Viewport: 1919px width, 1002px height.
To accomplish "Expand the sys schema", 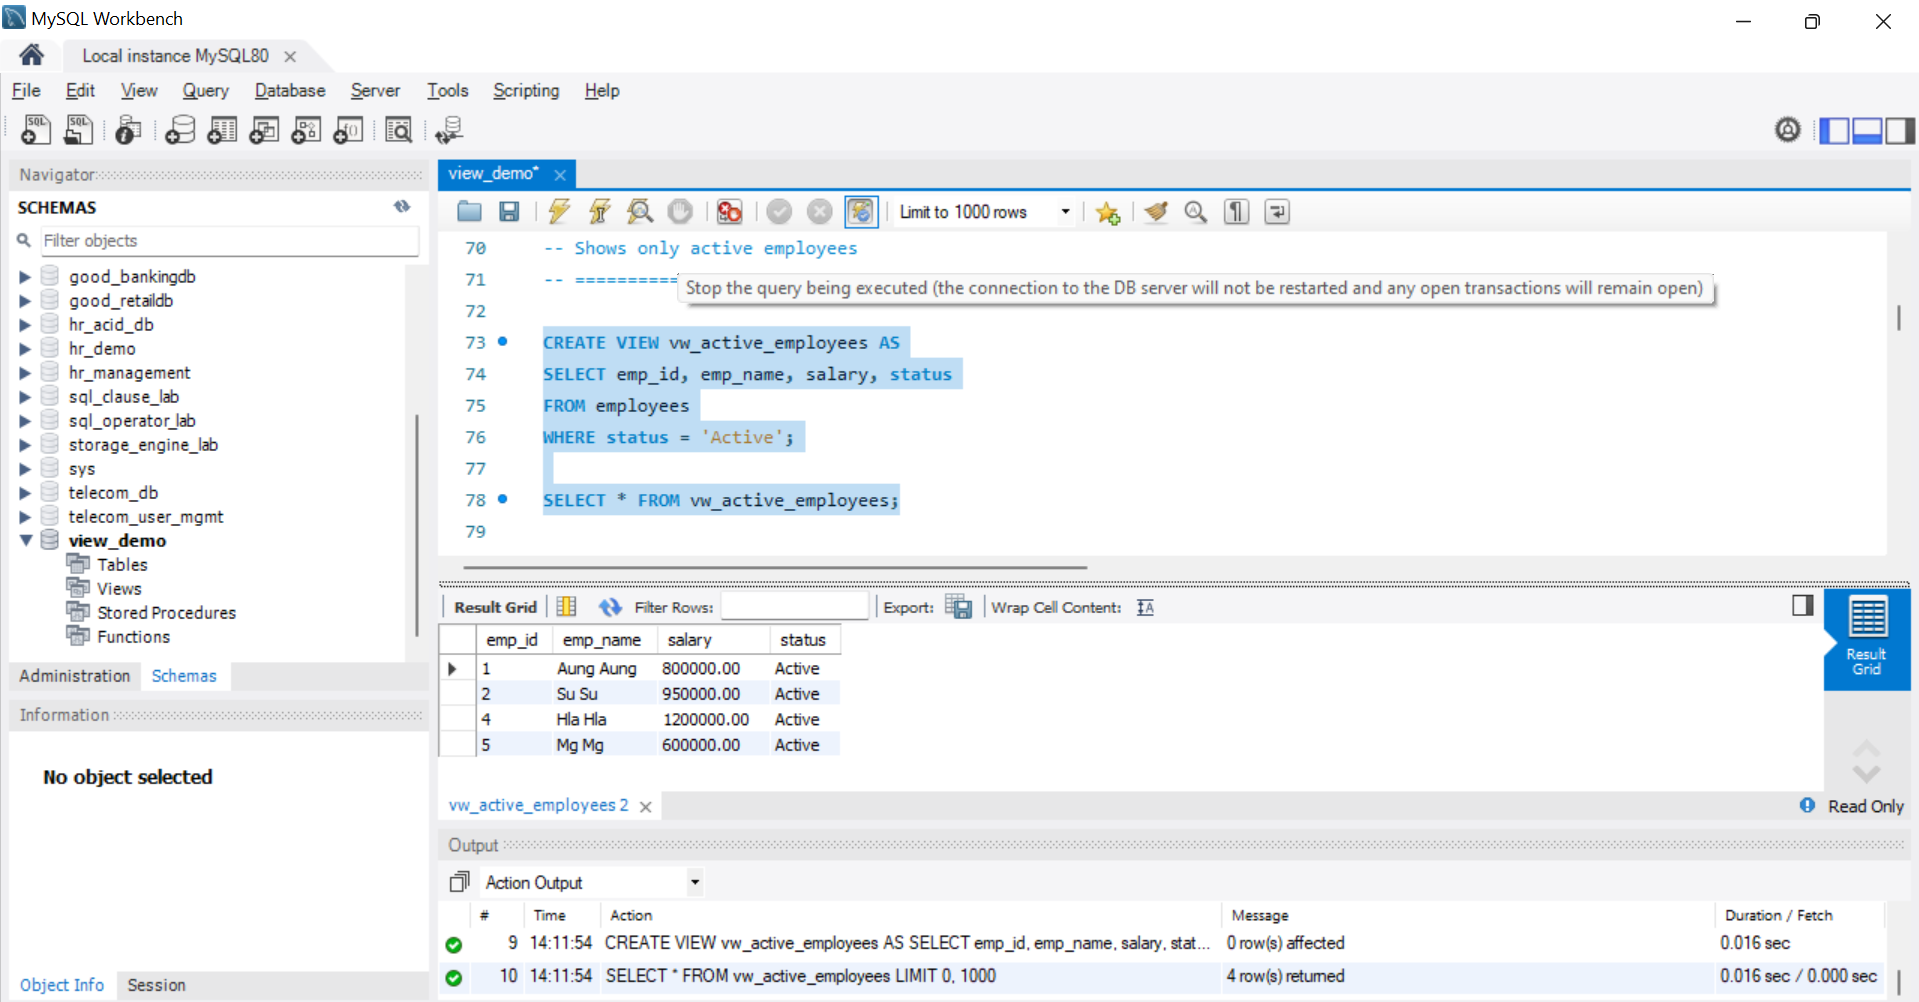I will 25,469.
